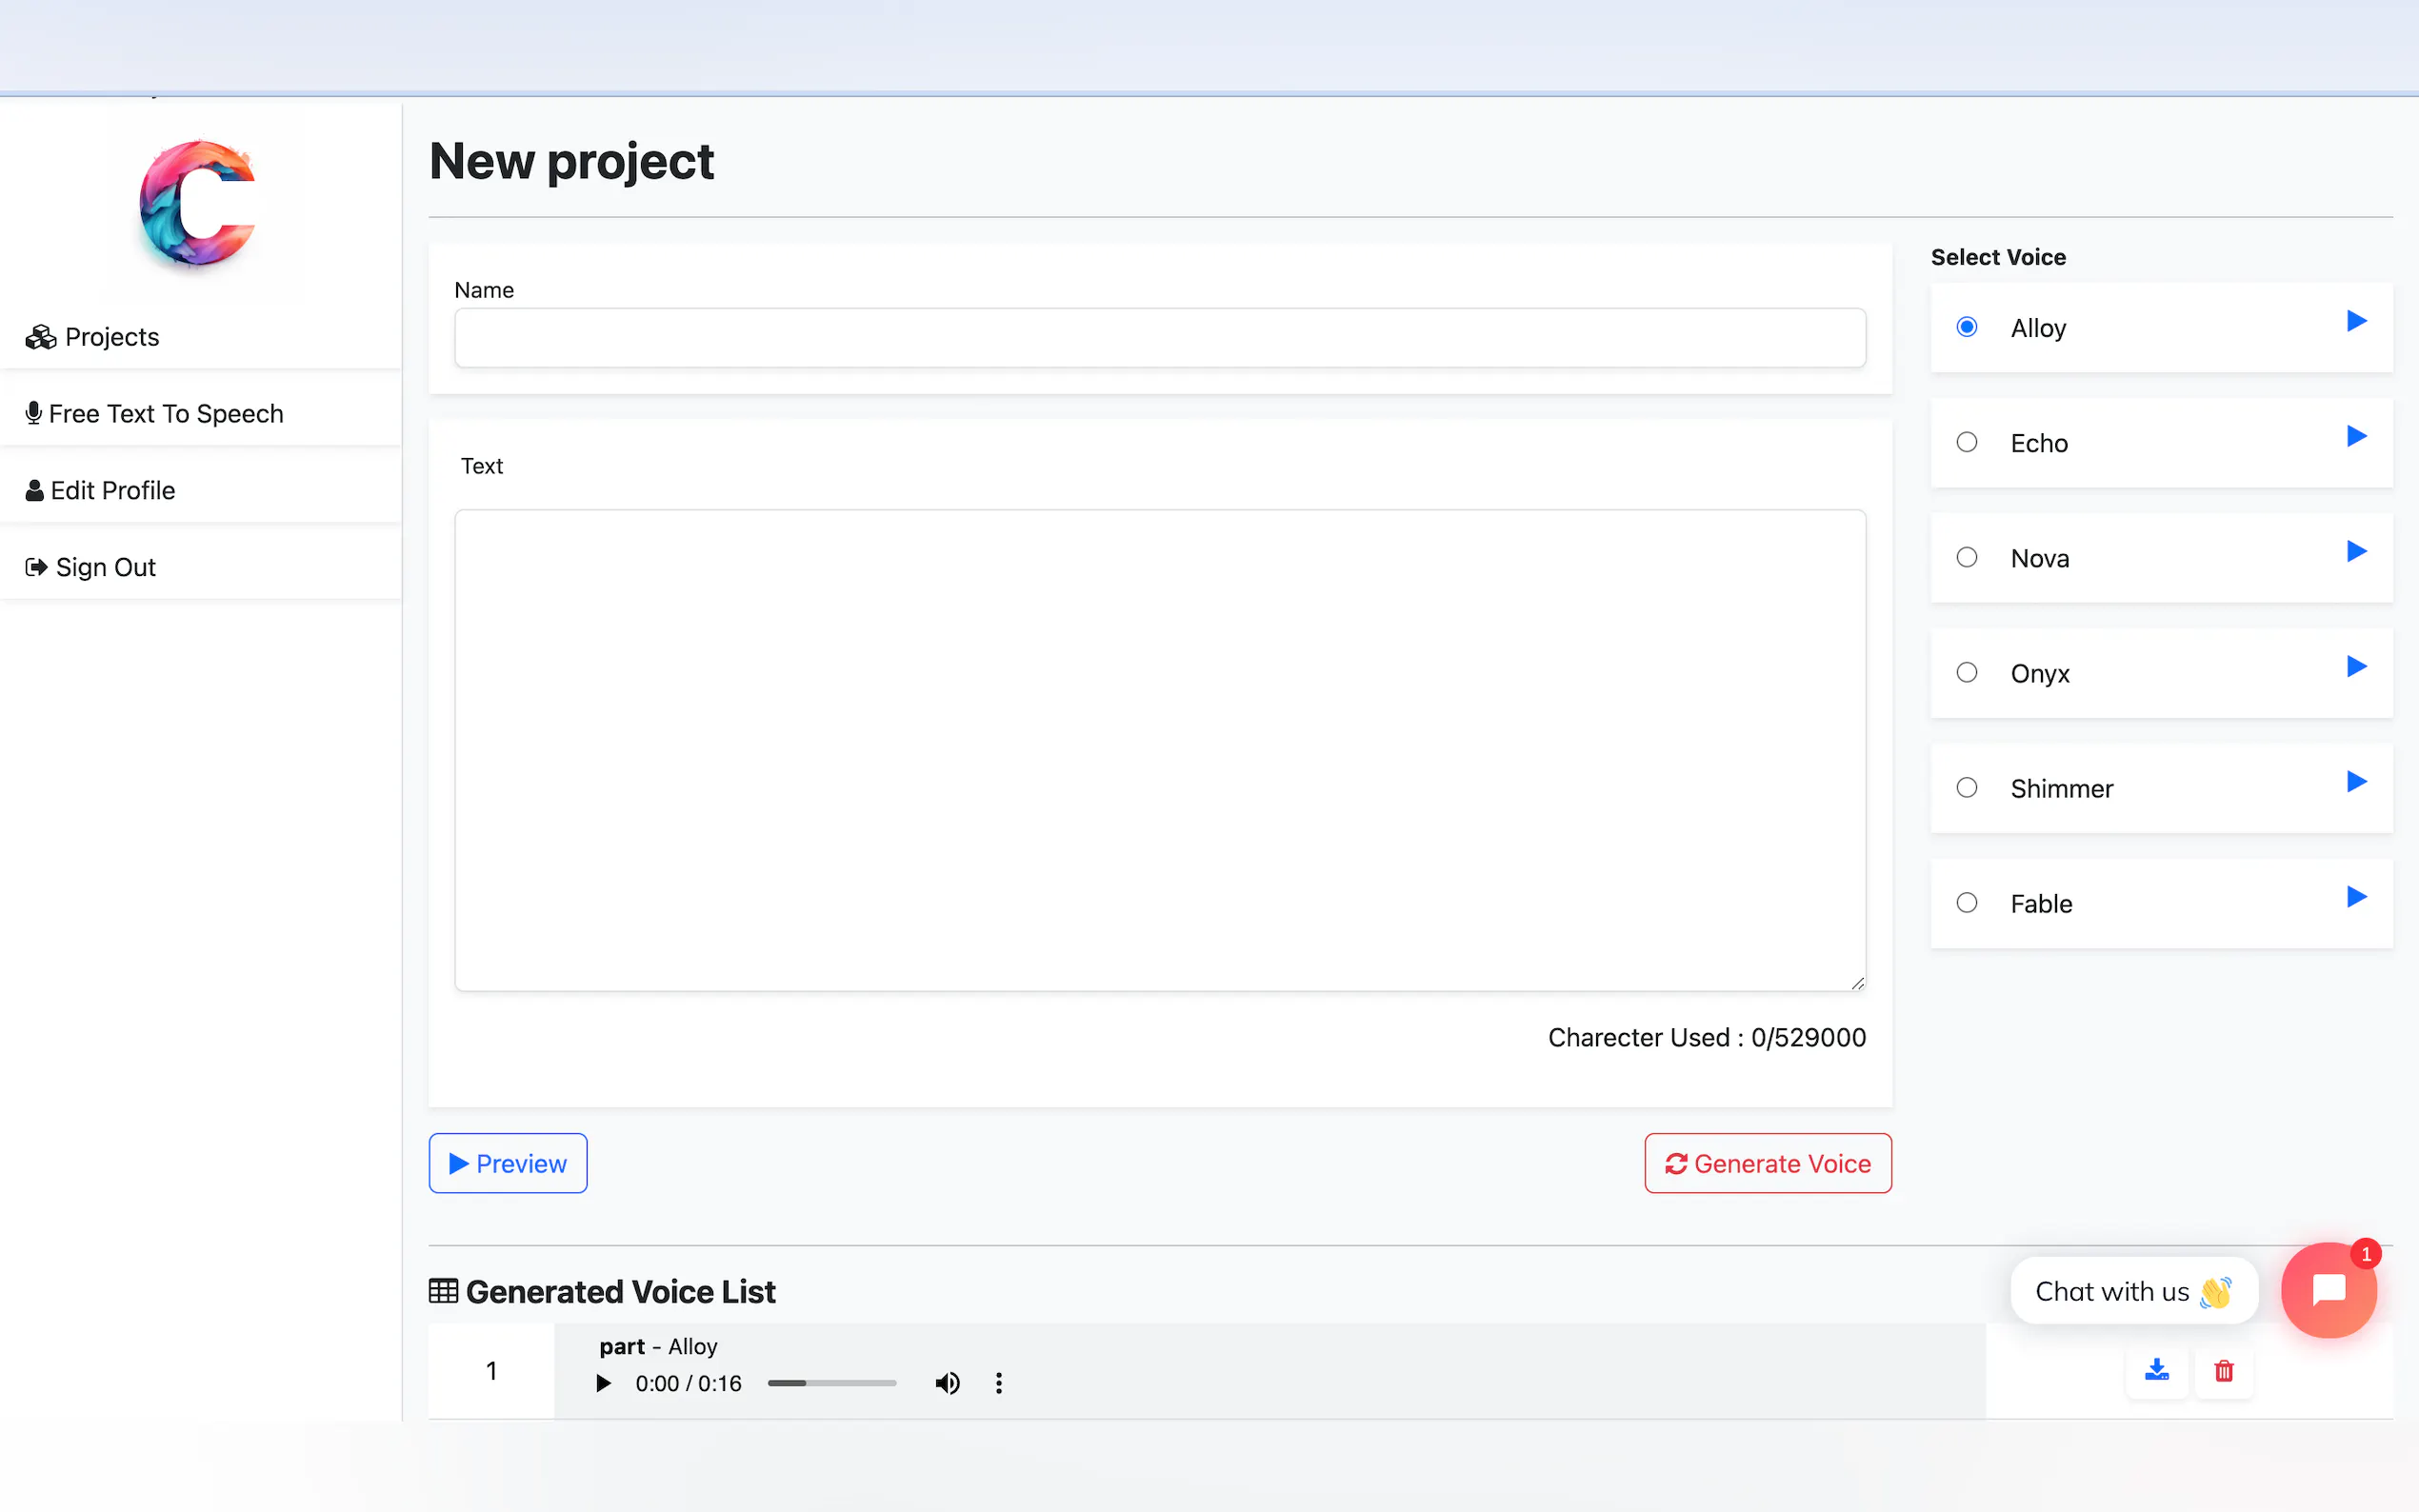
Task: Delete the generated voice with trash icon
Action: (2223, 1370)
